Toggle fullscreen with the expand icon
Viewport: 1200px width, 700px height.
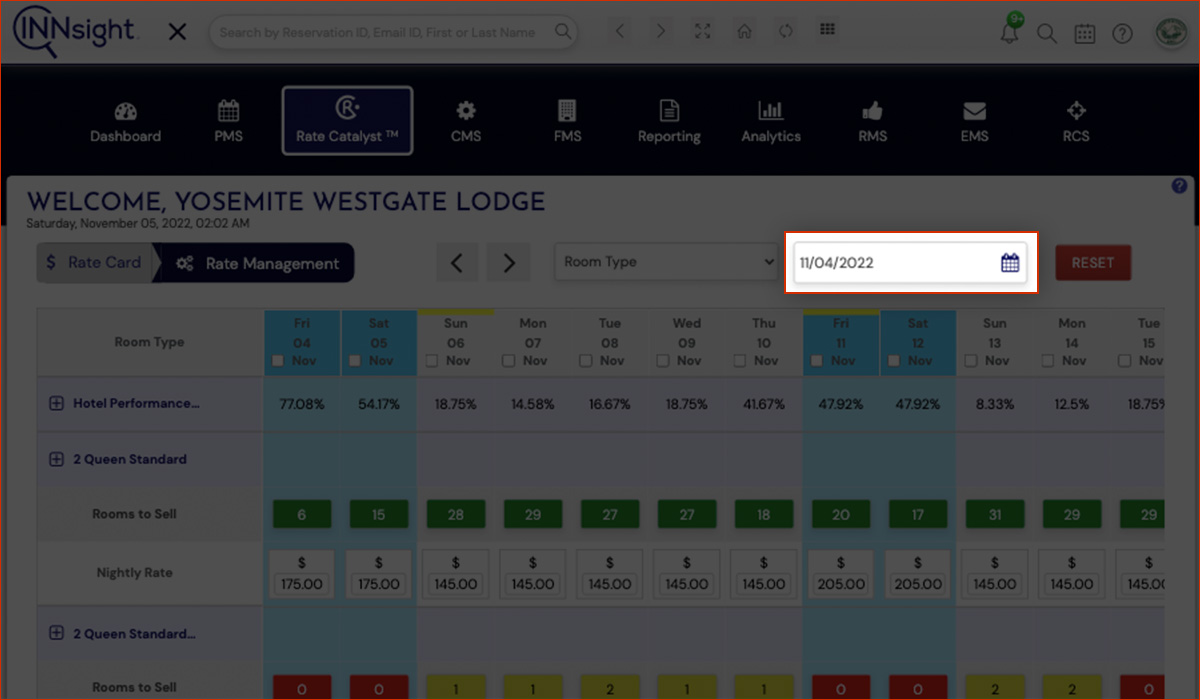point(702,31)
